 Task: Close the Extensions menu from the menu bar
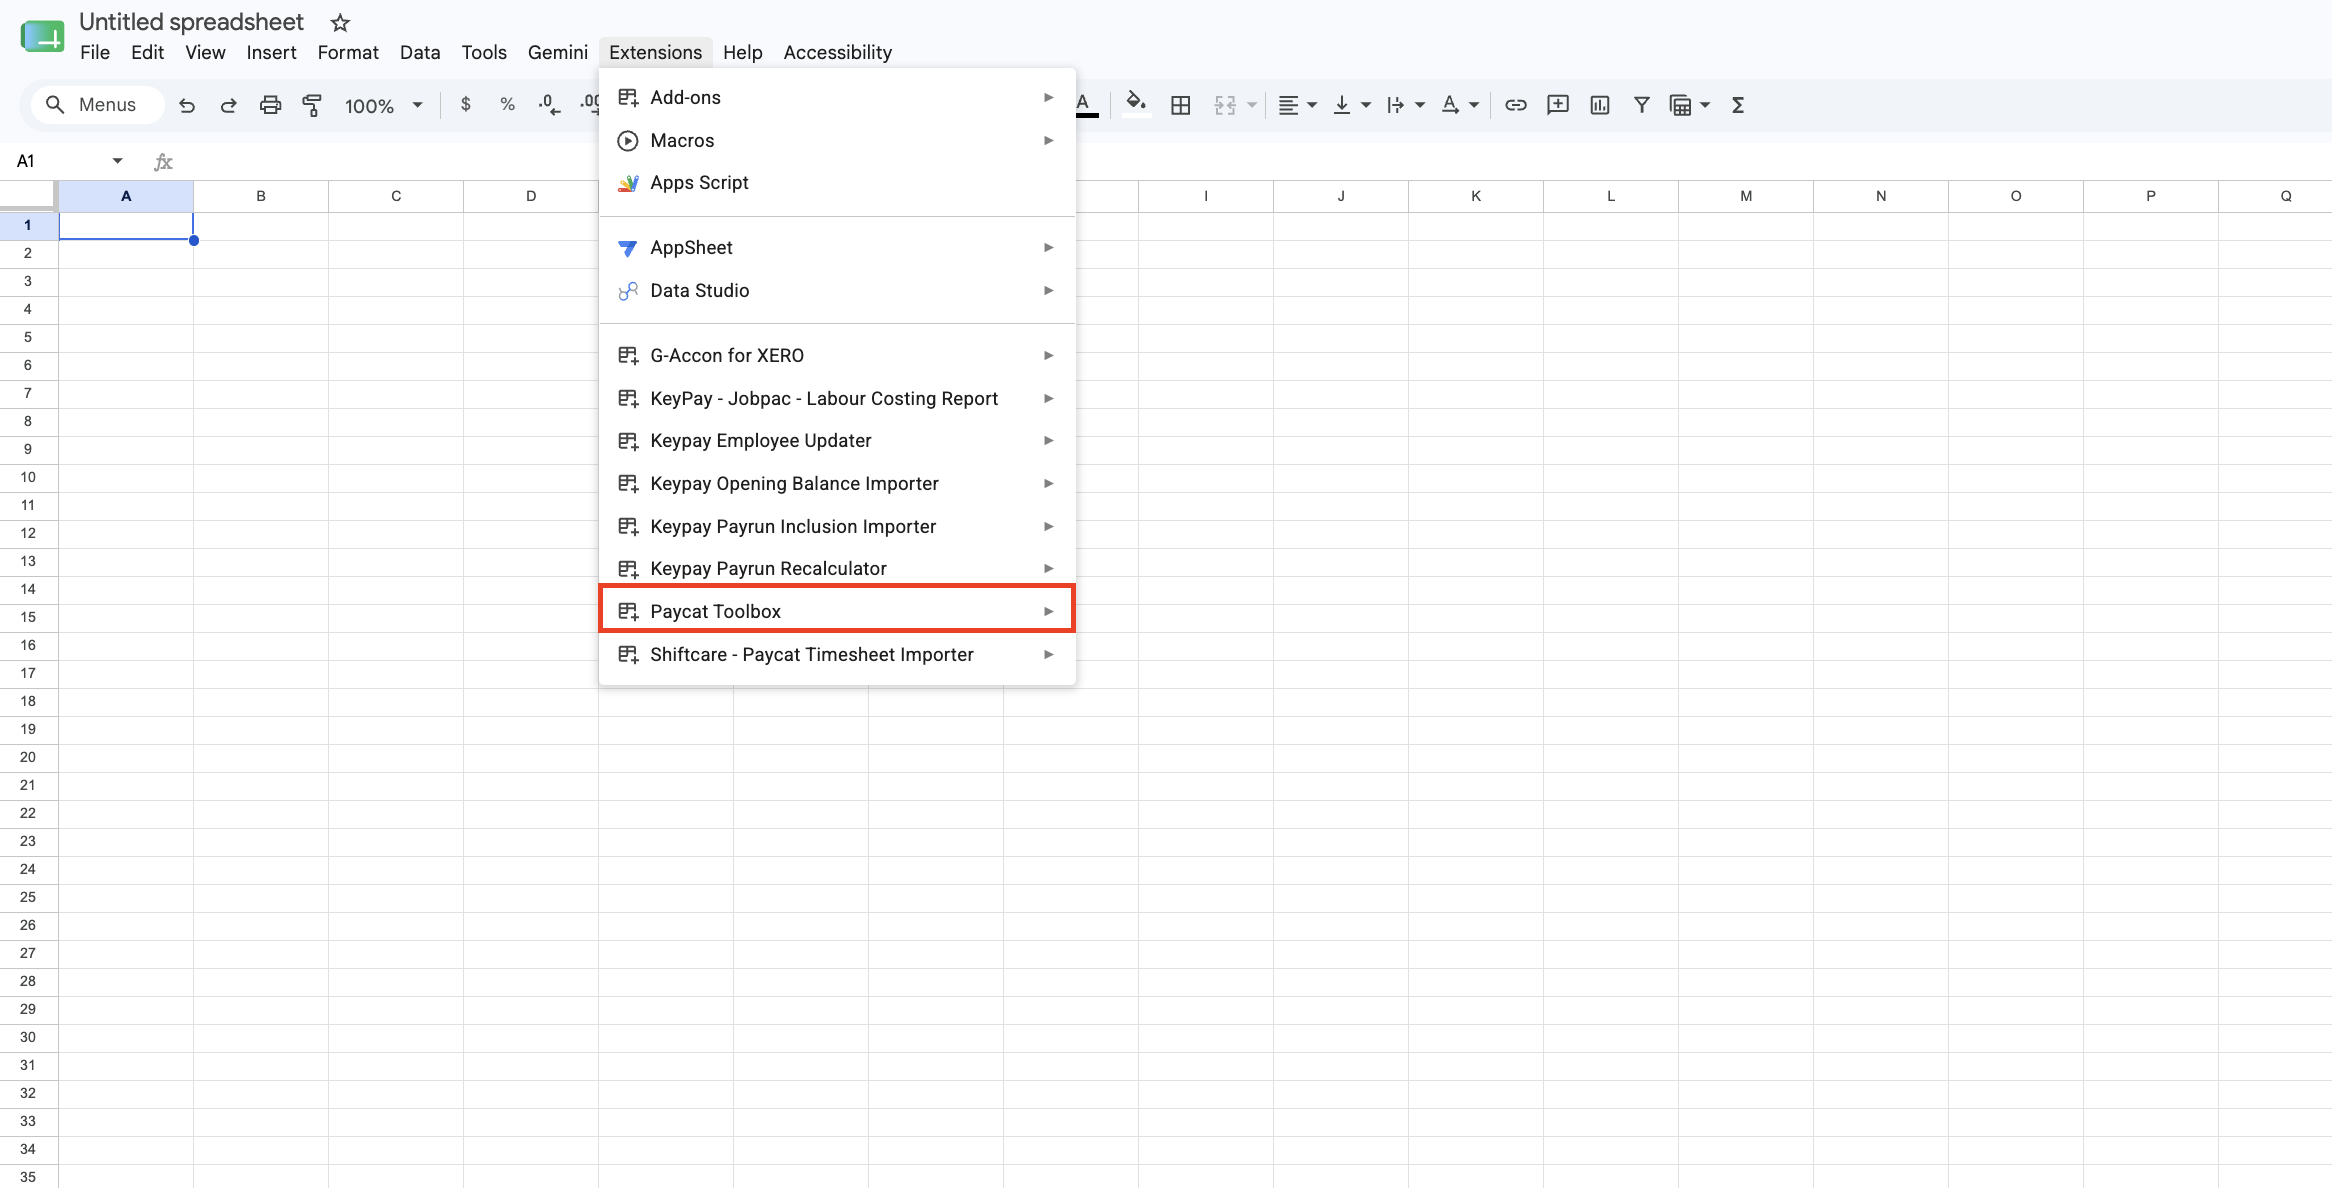pos(656,52)
